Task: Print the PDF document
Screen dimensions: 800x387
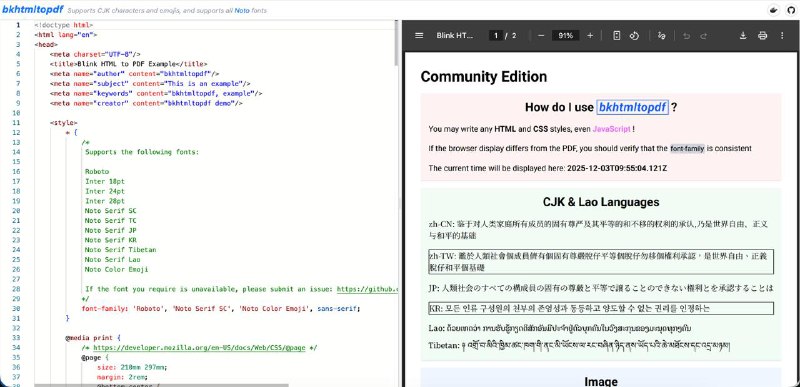Action: (762, 36)
